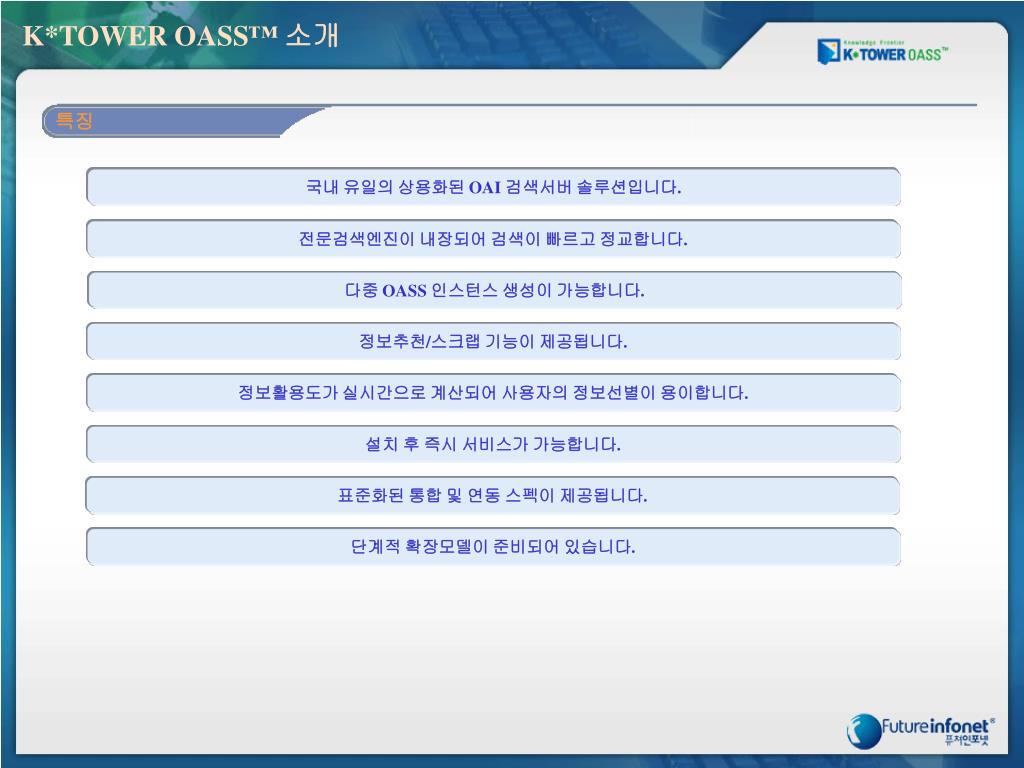Screen dimensions: 1024x768
Task: Click the box '국내 유일의 상용화된 OAI 검색서버 솔루션입니다.'
Action: [x=493, y=187]
